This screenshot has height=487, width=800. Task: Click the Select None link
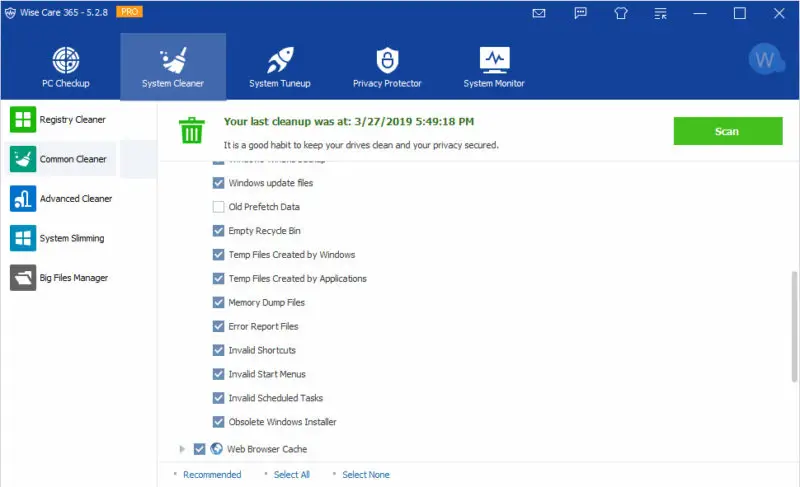(x=366, y=475)
